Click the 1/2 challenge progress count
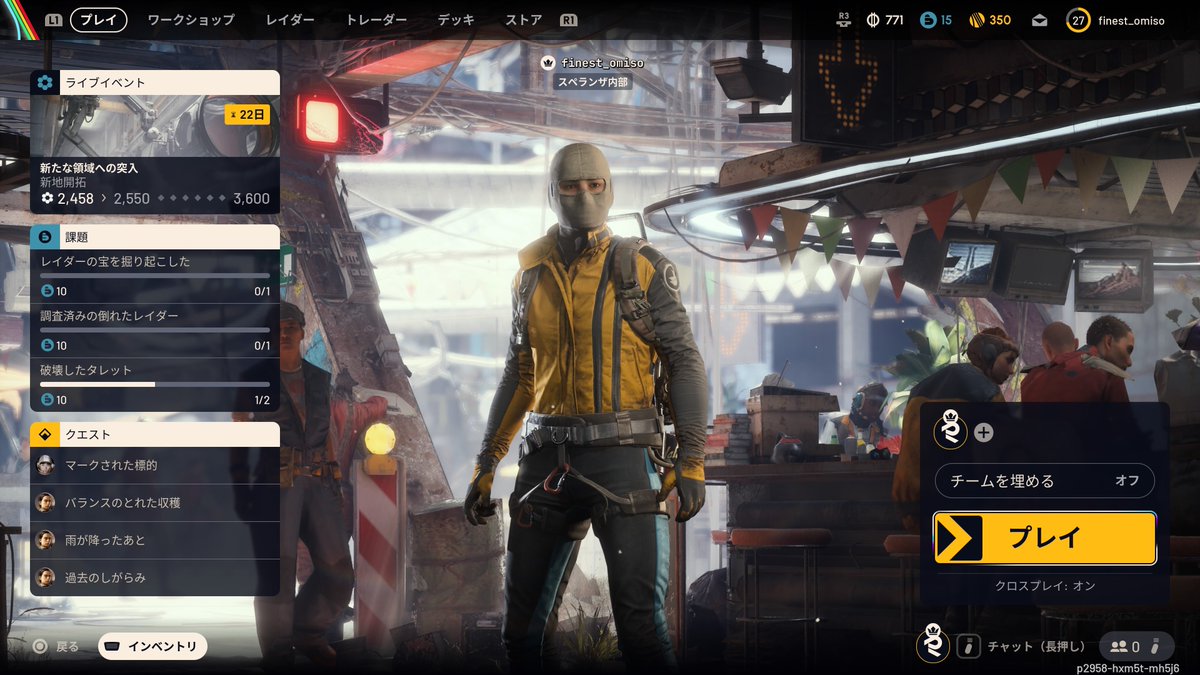Image resolution: width=1200 pixels, height=675 pixels. (262, 400)
